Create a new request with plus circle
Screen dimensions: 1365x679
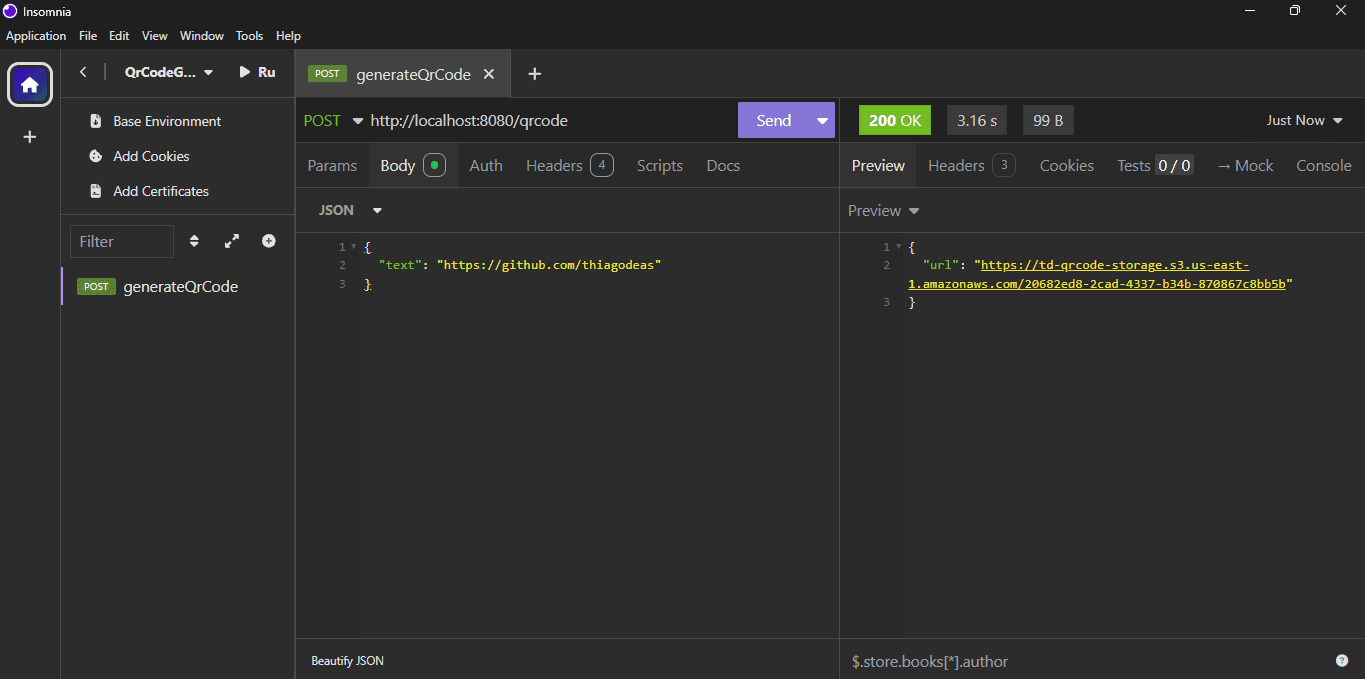point(269,241)
